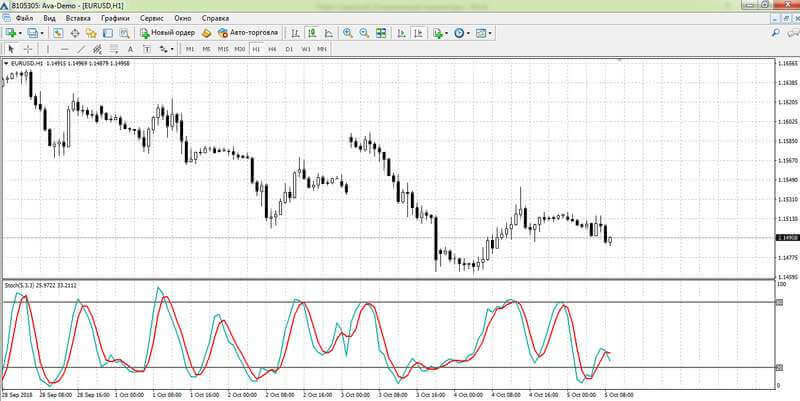Switch to M5 timeframe
Viewport: 800px width, 401px height.
(x=206, y=49)
